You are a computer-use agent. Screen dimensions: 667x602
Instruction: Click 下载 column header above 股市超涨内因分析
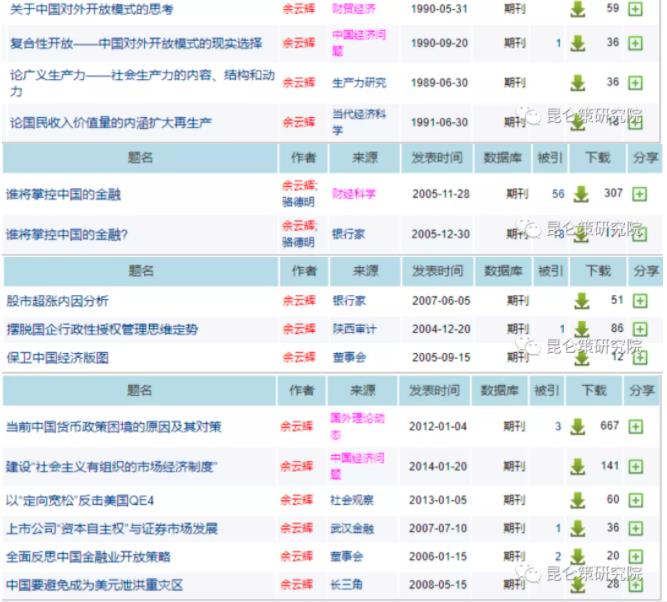point(597,271)
